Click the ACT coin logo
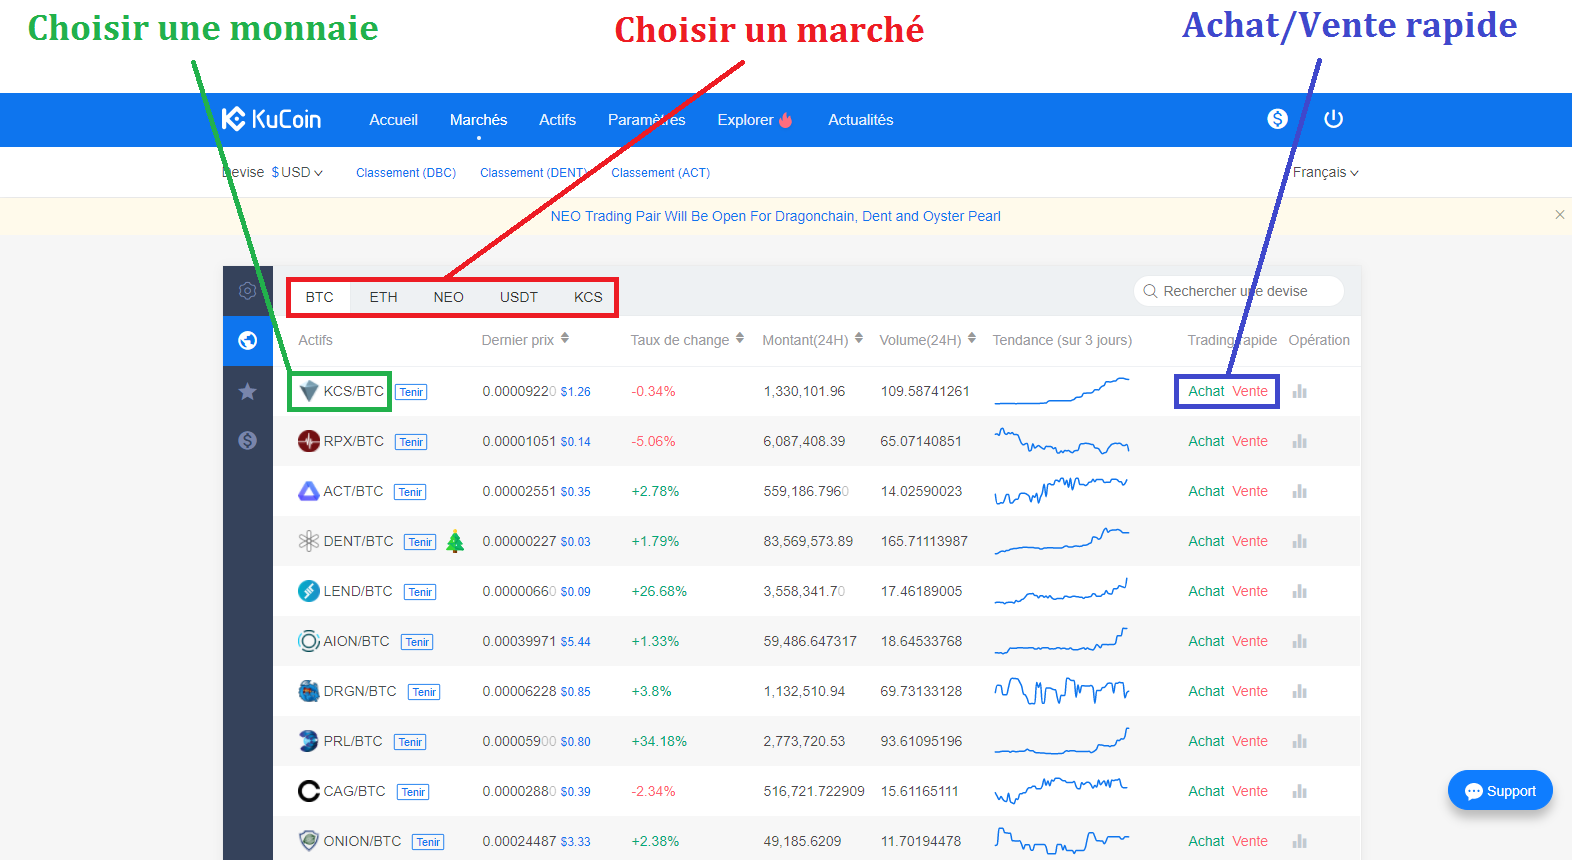This screenshot has height=860, width=1572. tap(309, 491)
